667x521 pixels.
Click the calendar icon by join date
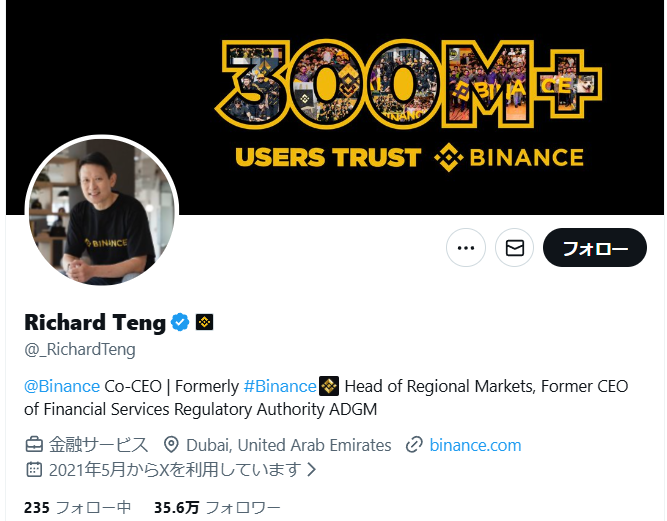(x=34, y=470)
